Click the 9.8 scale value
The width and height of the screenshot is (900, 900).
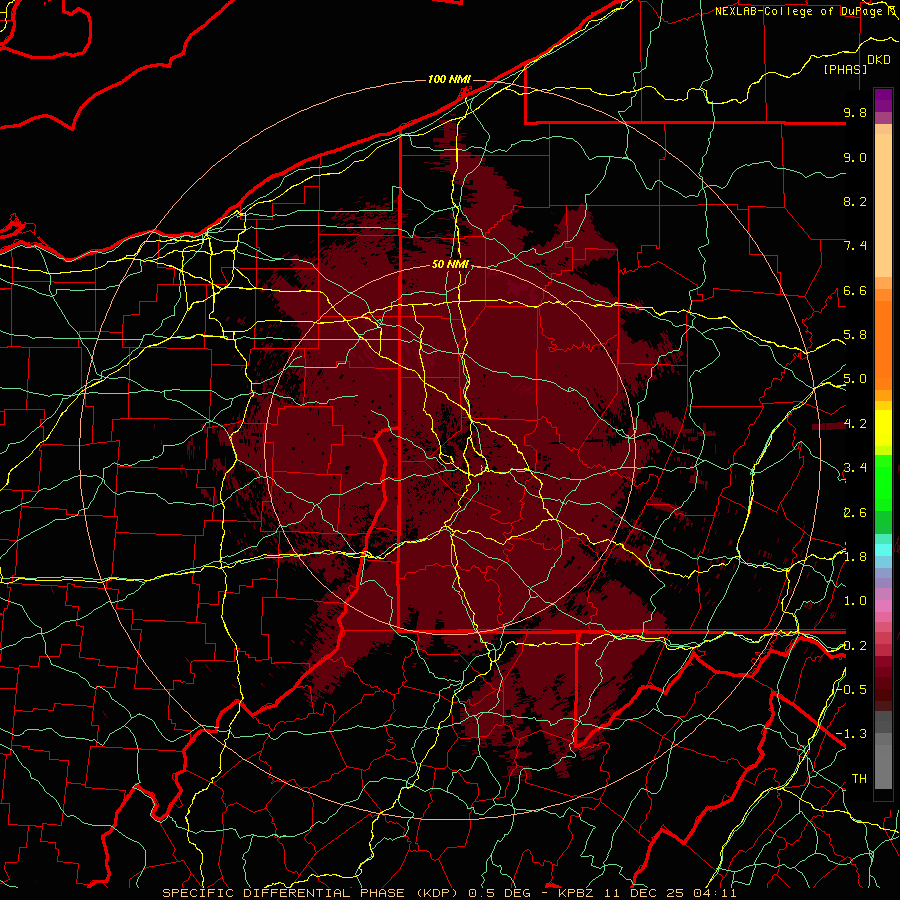tap(855, 112)
